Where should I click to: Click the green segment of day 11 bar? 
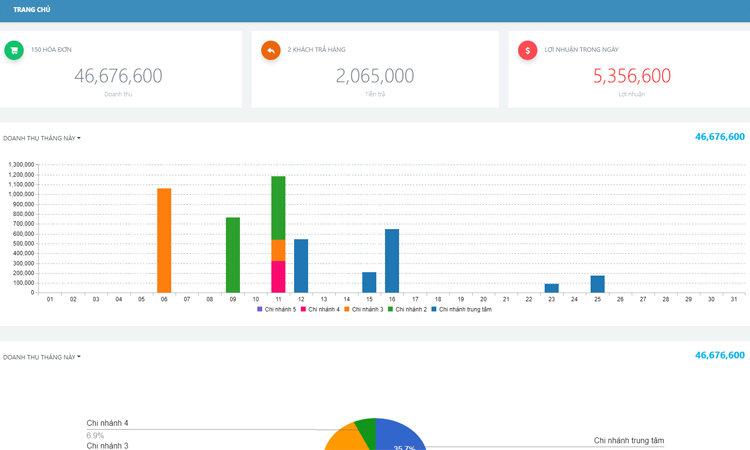coord(278,208)
